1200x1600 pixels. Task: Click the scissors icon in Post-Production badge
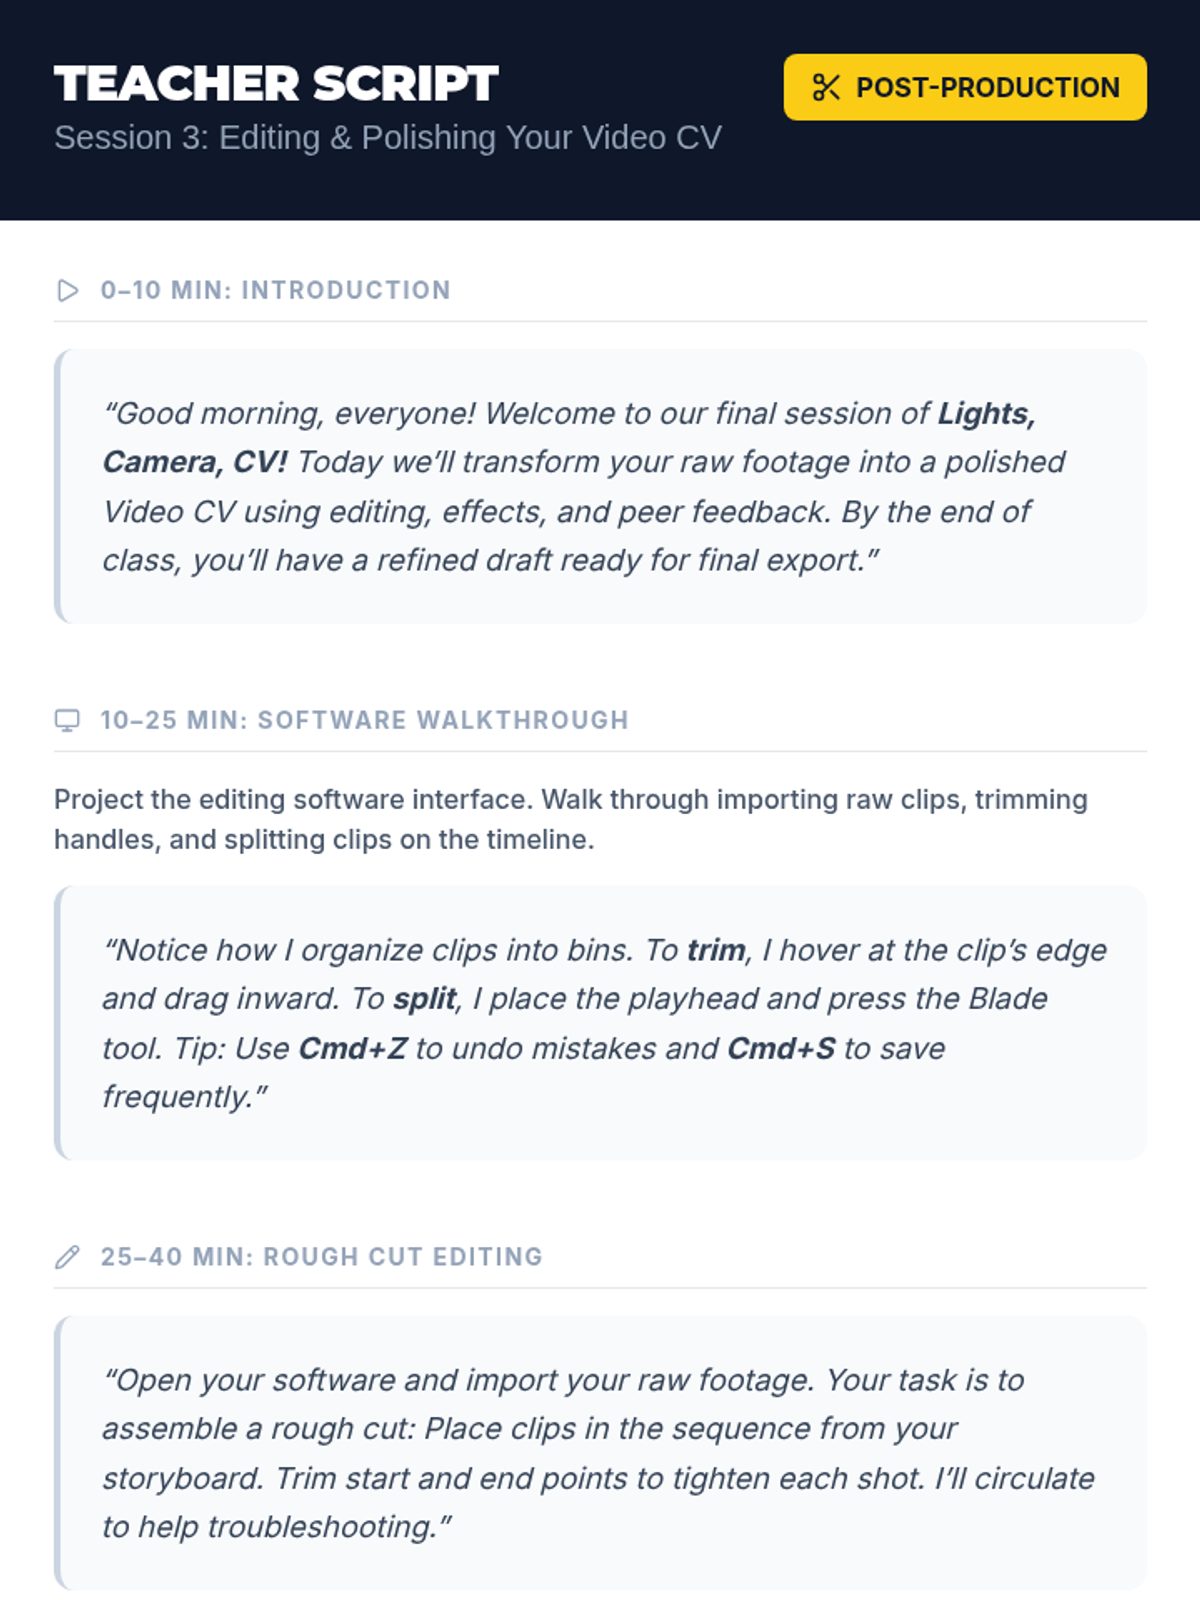pos(826,88)
